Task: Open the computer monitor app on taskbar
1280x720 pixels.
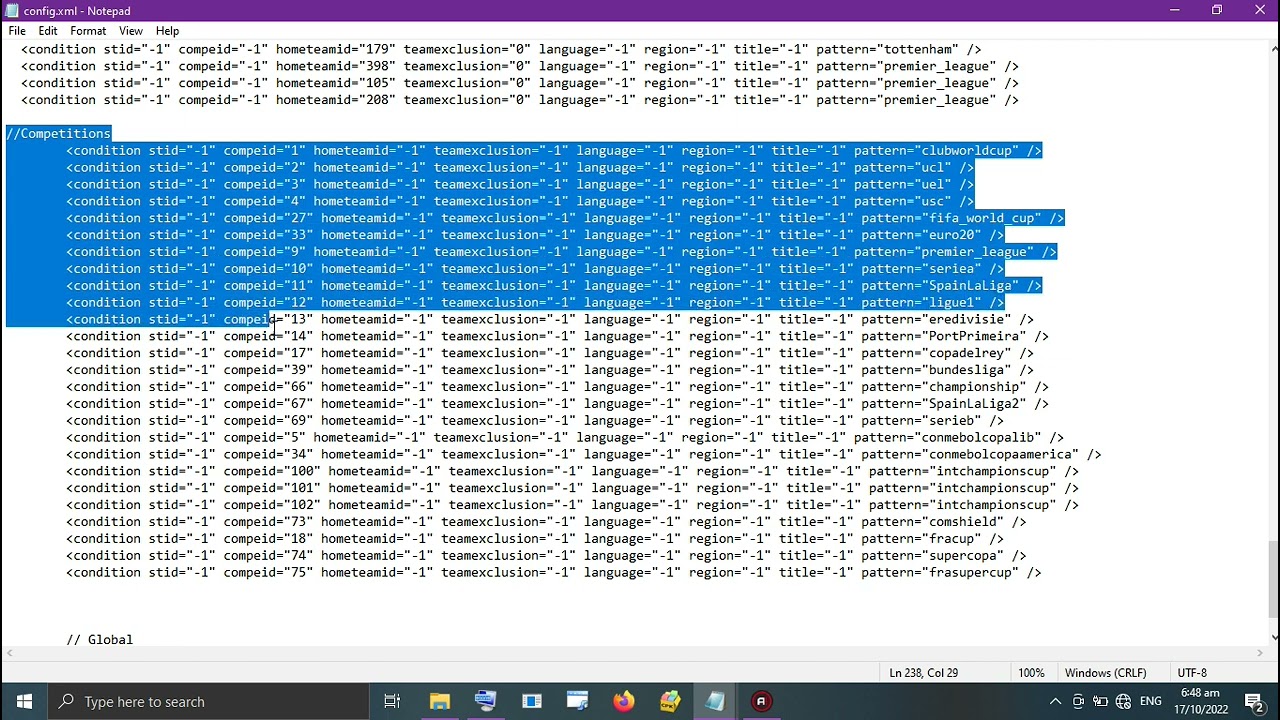Action: 485,701
